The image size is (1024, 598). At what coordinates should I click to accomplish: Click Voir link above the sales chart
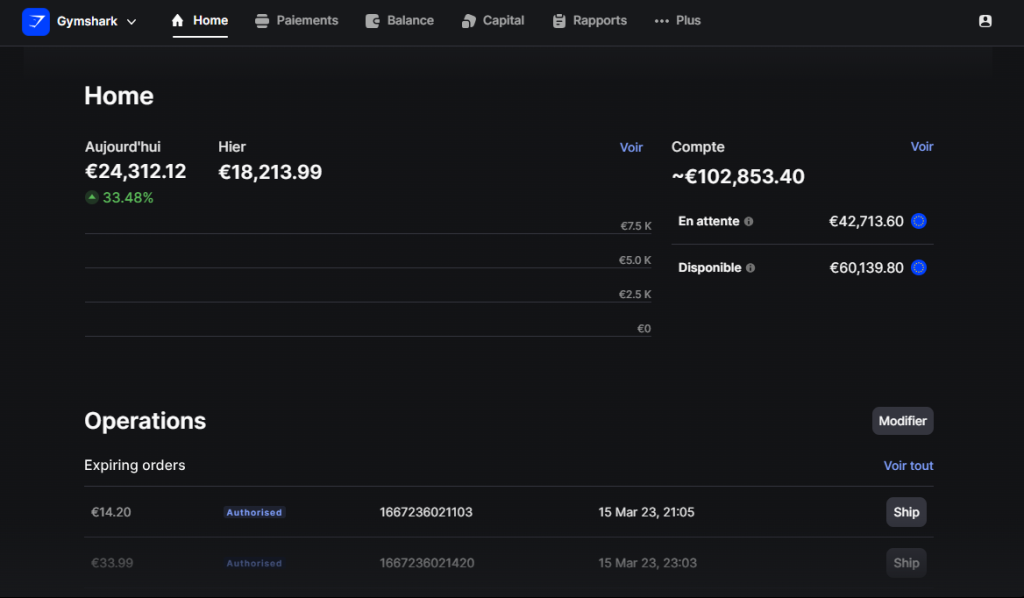[631, 147]
